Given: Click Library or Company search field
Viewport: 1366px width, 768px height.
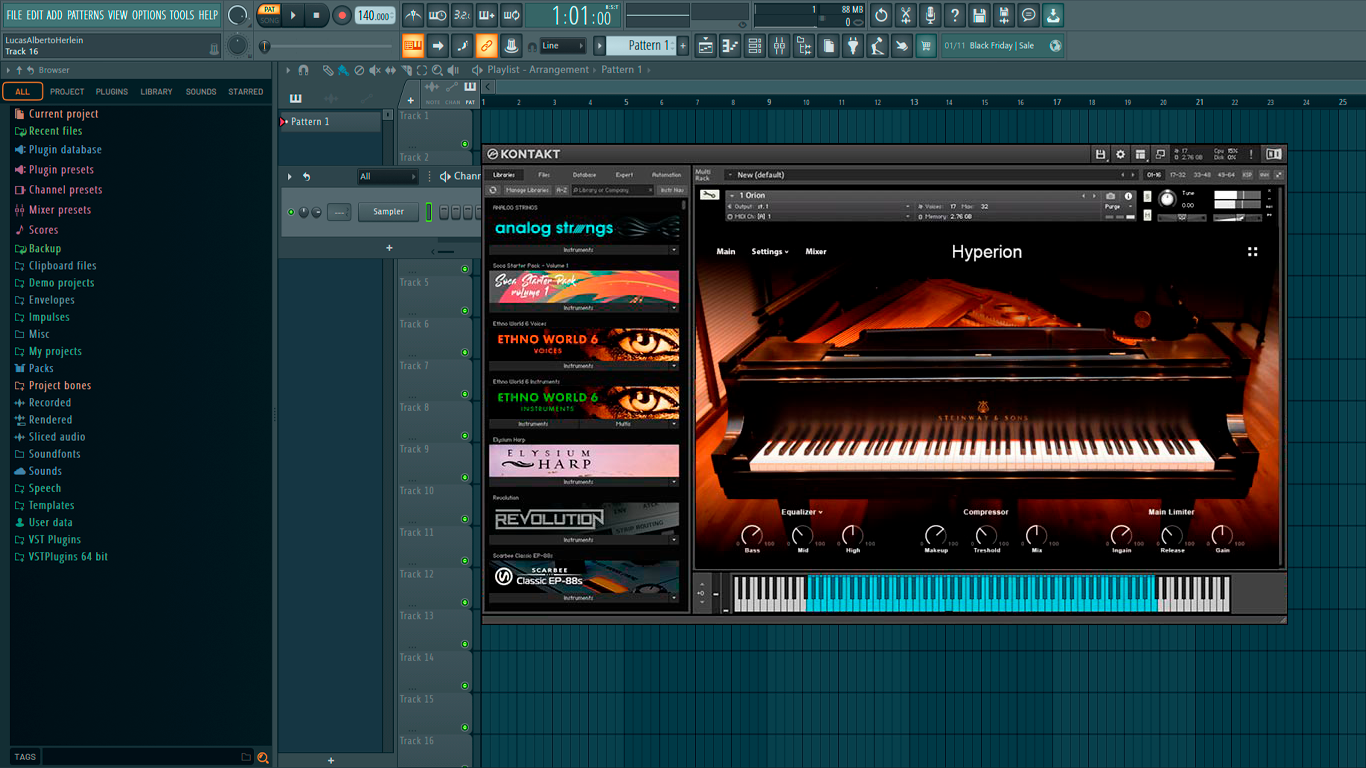Looking at the screenshot, I should [611, 190].
